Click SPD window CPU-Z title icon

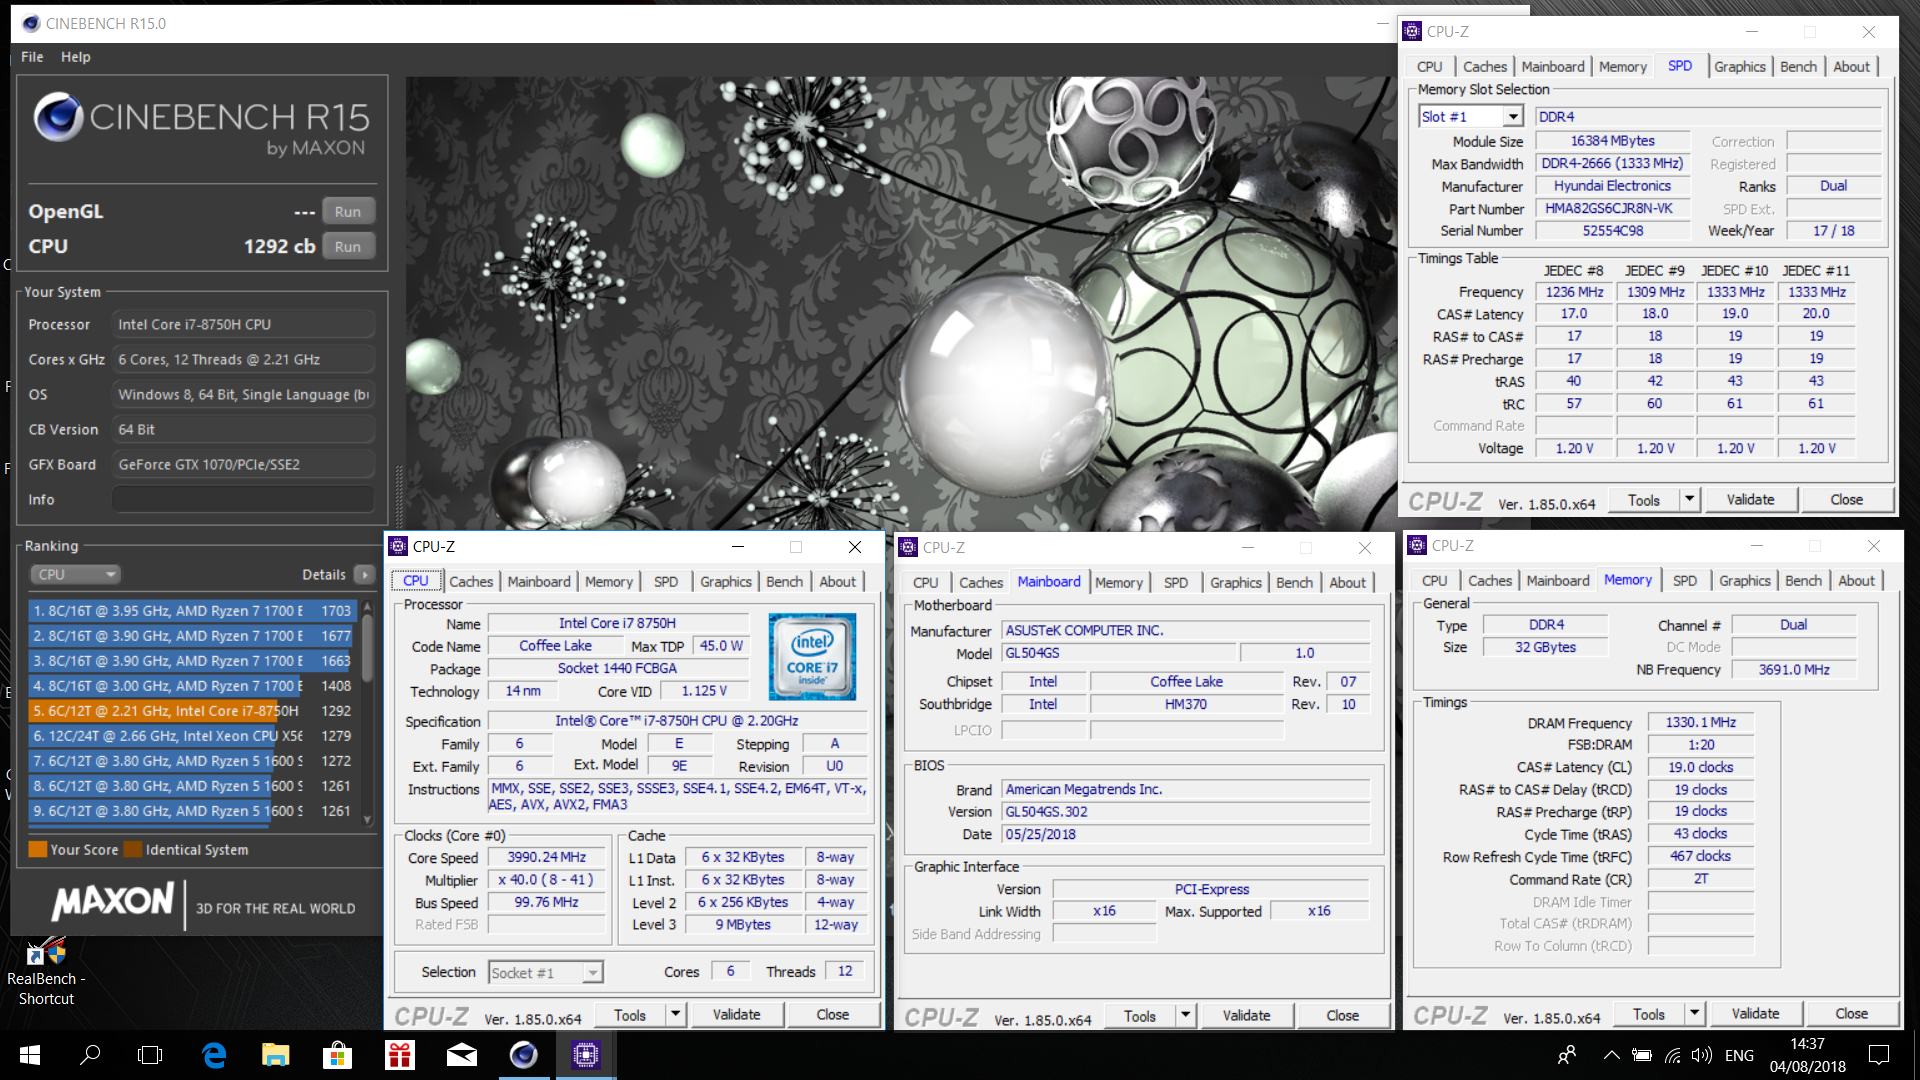[x=1412, y=31]
